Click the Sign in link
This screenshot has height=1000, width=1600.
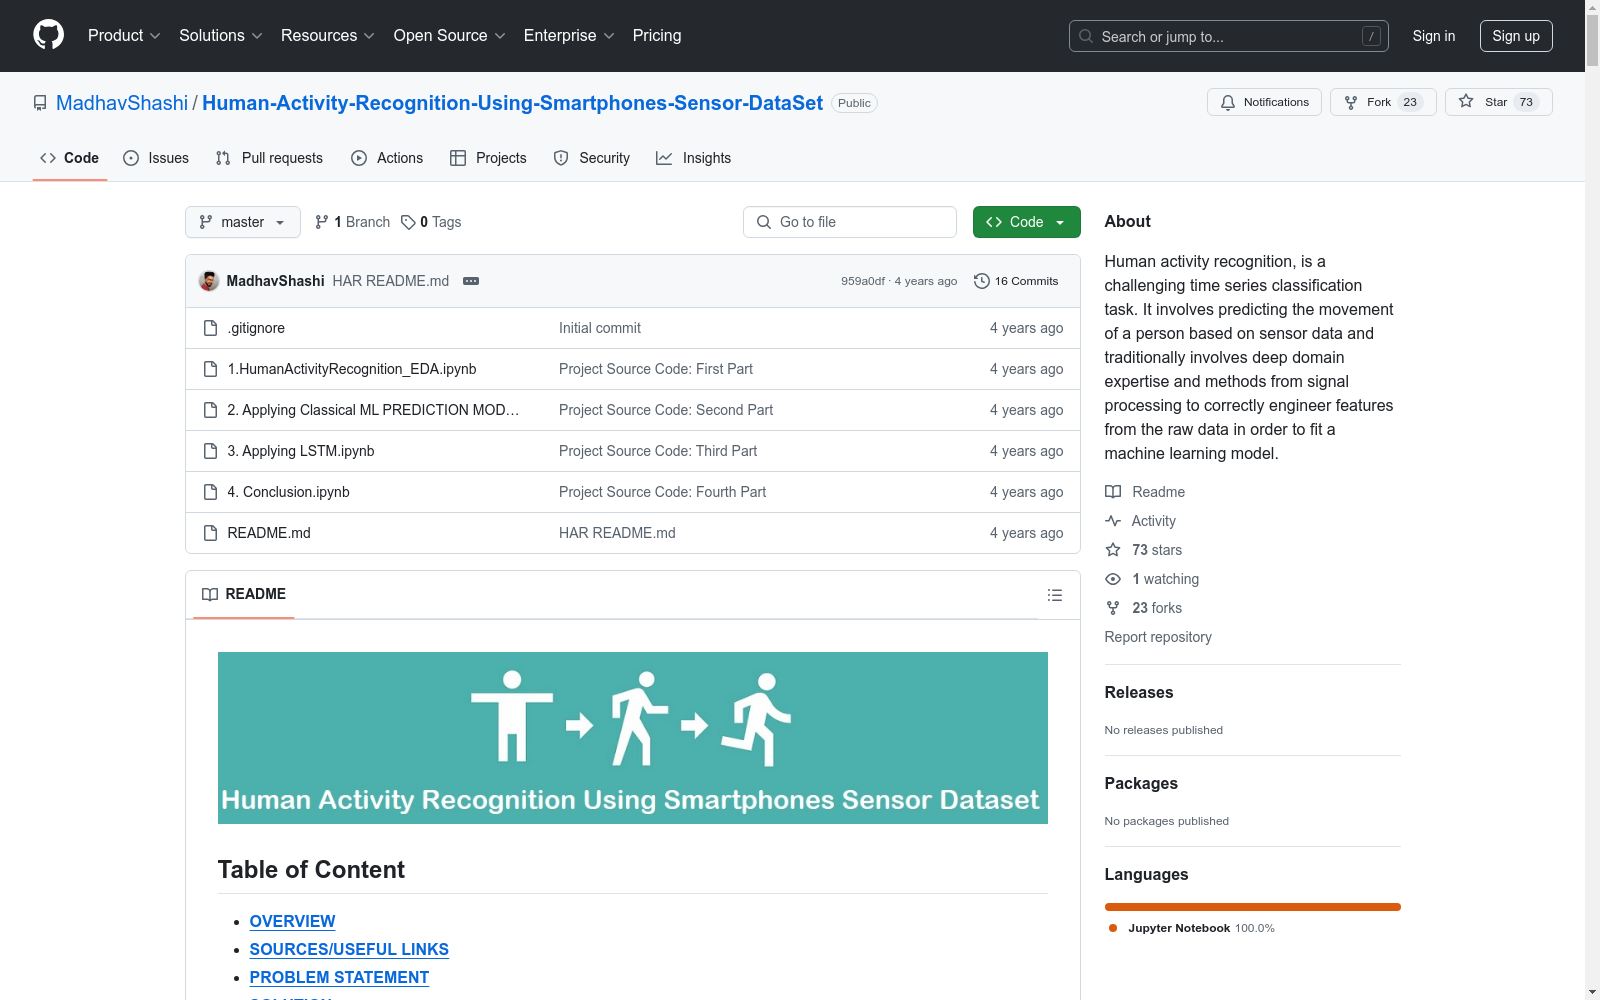[1434, 36]
